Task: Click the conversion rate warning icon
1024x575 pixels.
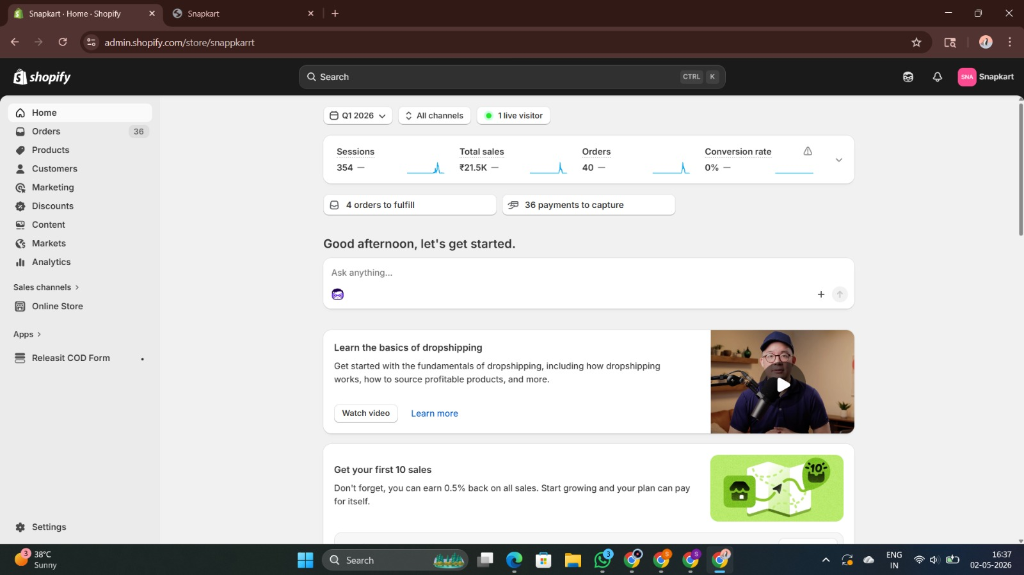Action: coord(808,151)
